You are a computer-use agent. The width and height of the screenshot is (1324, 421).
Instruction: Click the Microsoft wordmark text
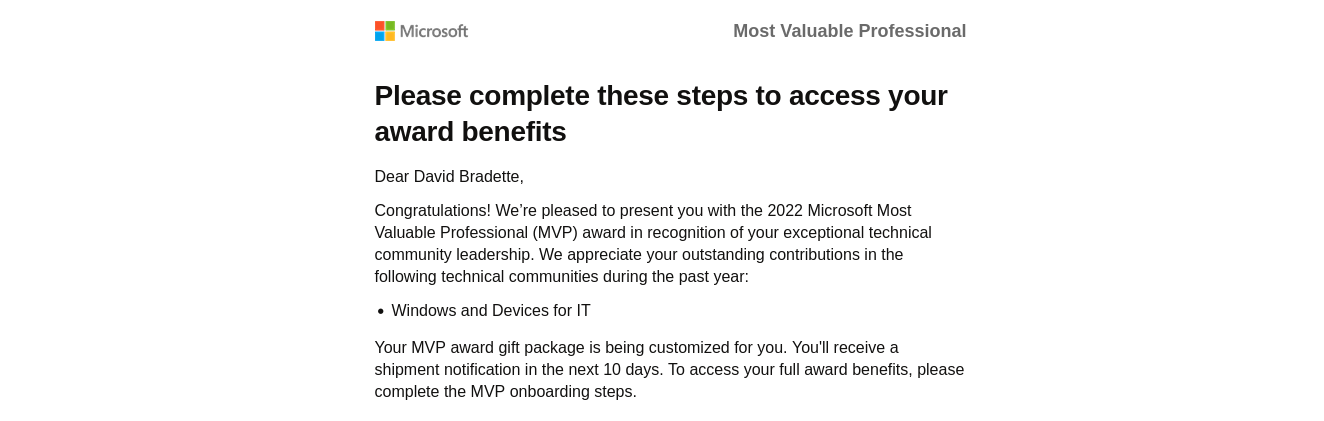pos(434,31)
